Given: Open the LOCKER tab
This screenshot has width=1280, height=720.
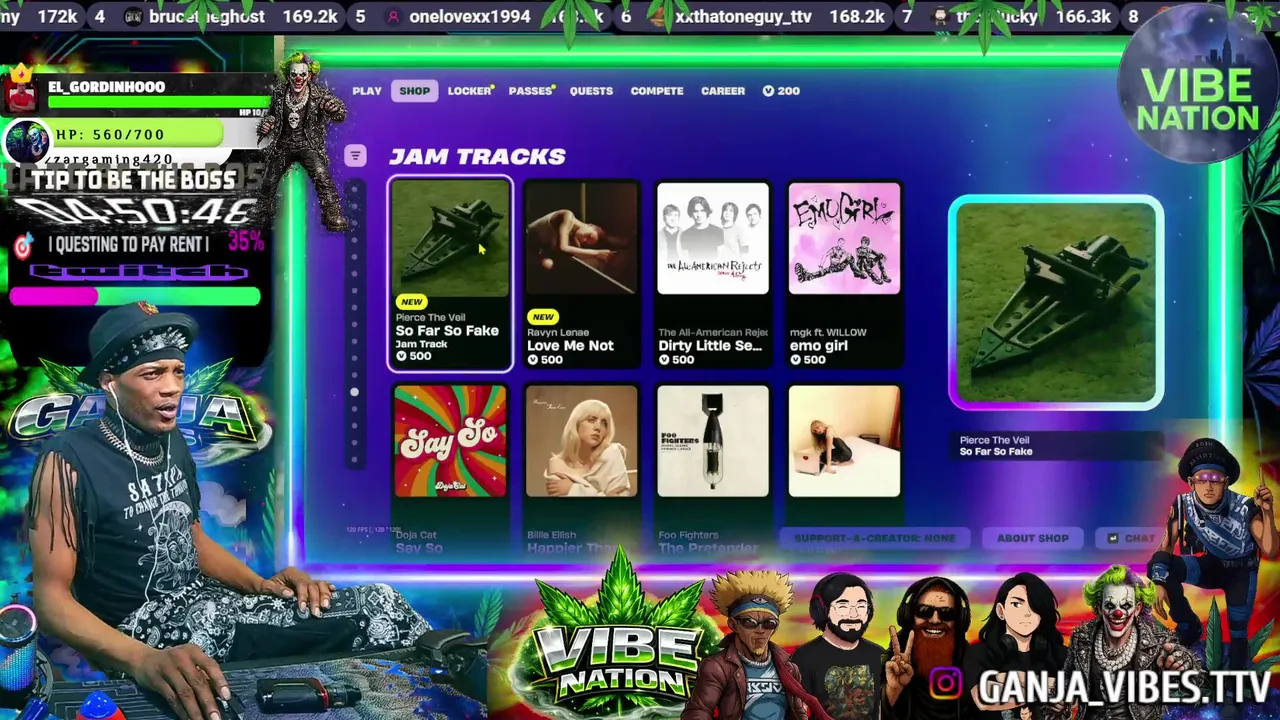Looking at the screenshot, I should point(469,91).
